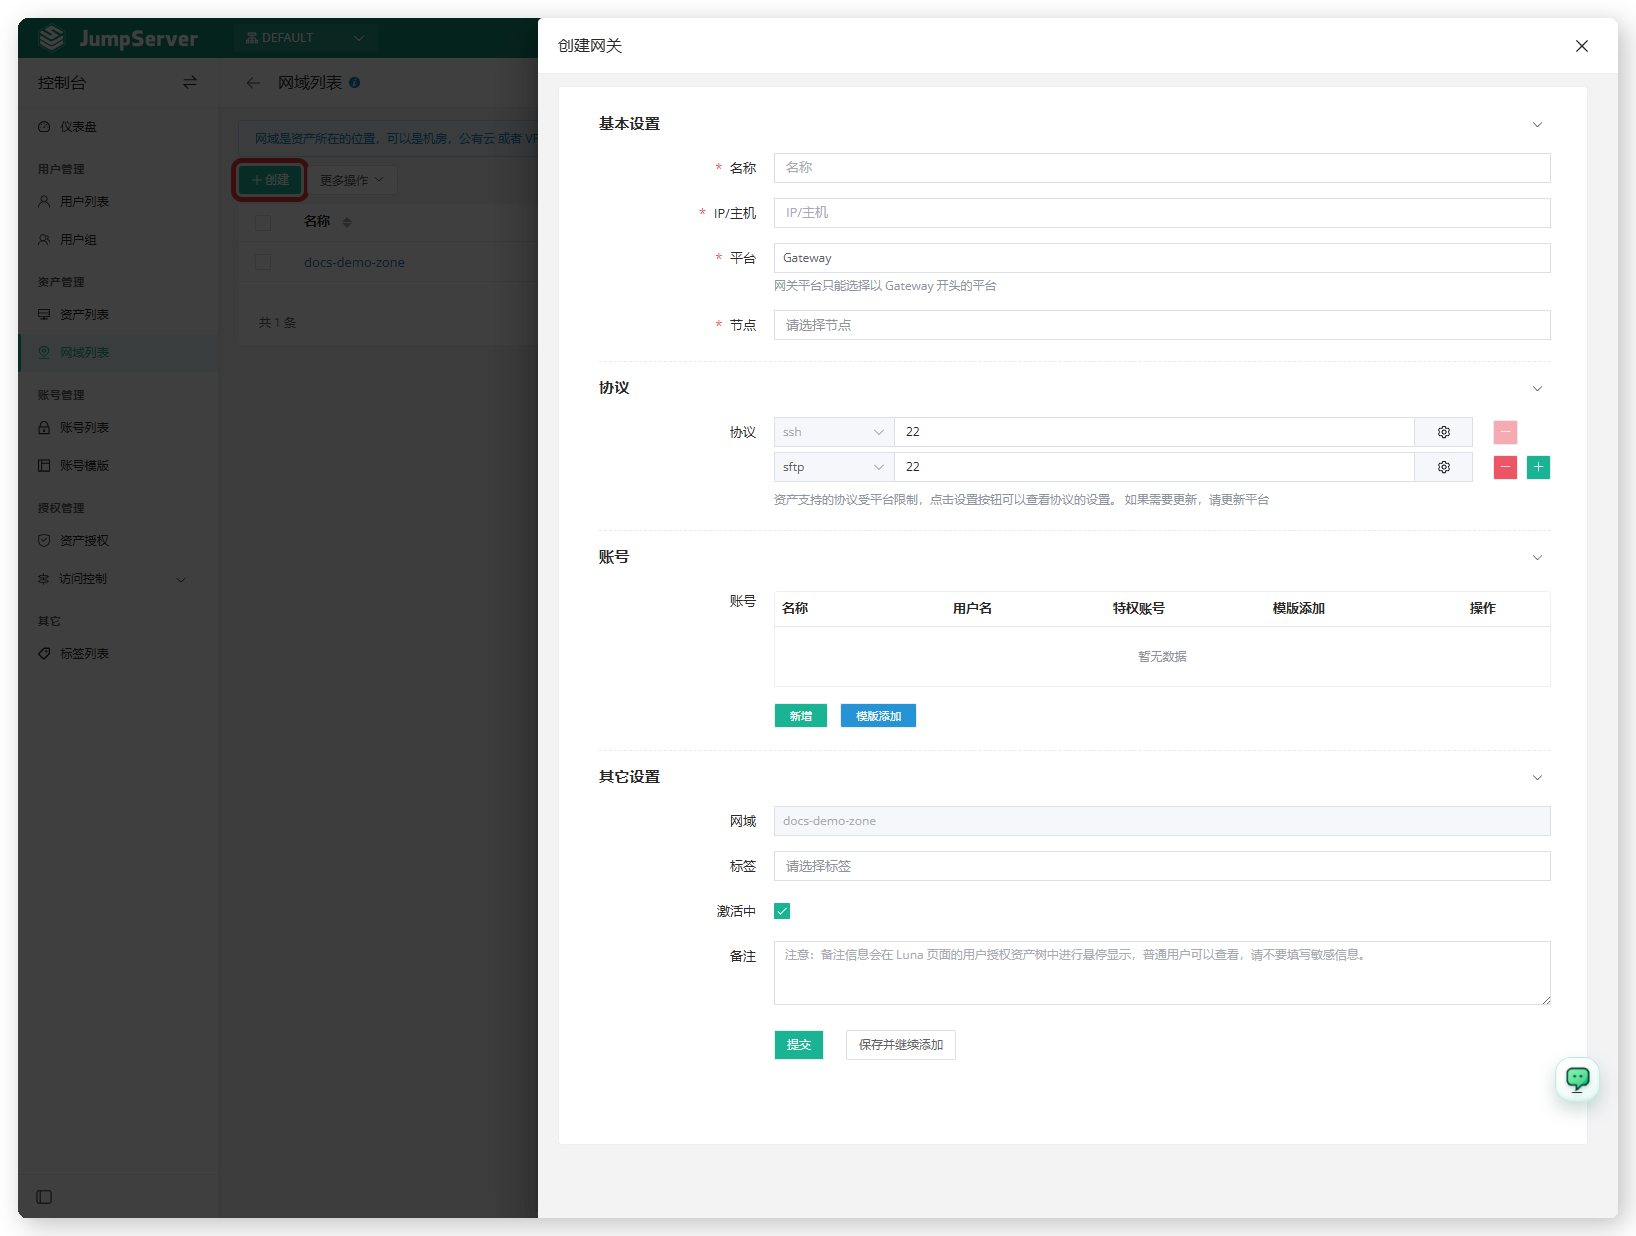Go back using the arrow beside 网域列表
The width and height of the screenshot is (1636, 1236).
click(x=253, y=83)
